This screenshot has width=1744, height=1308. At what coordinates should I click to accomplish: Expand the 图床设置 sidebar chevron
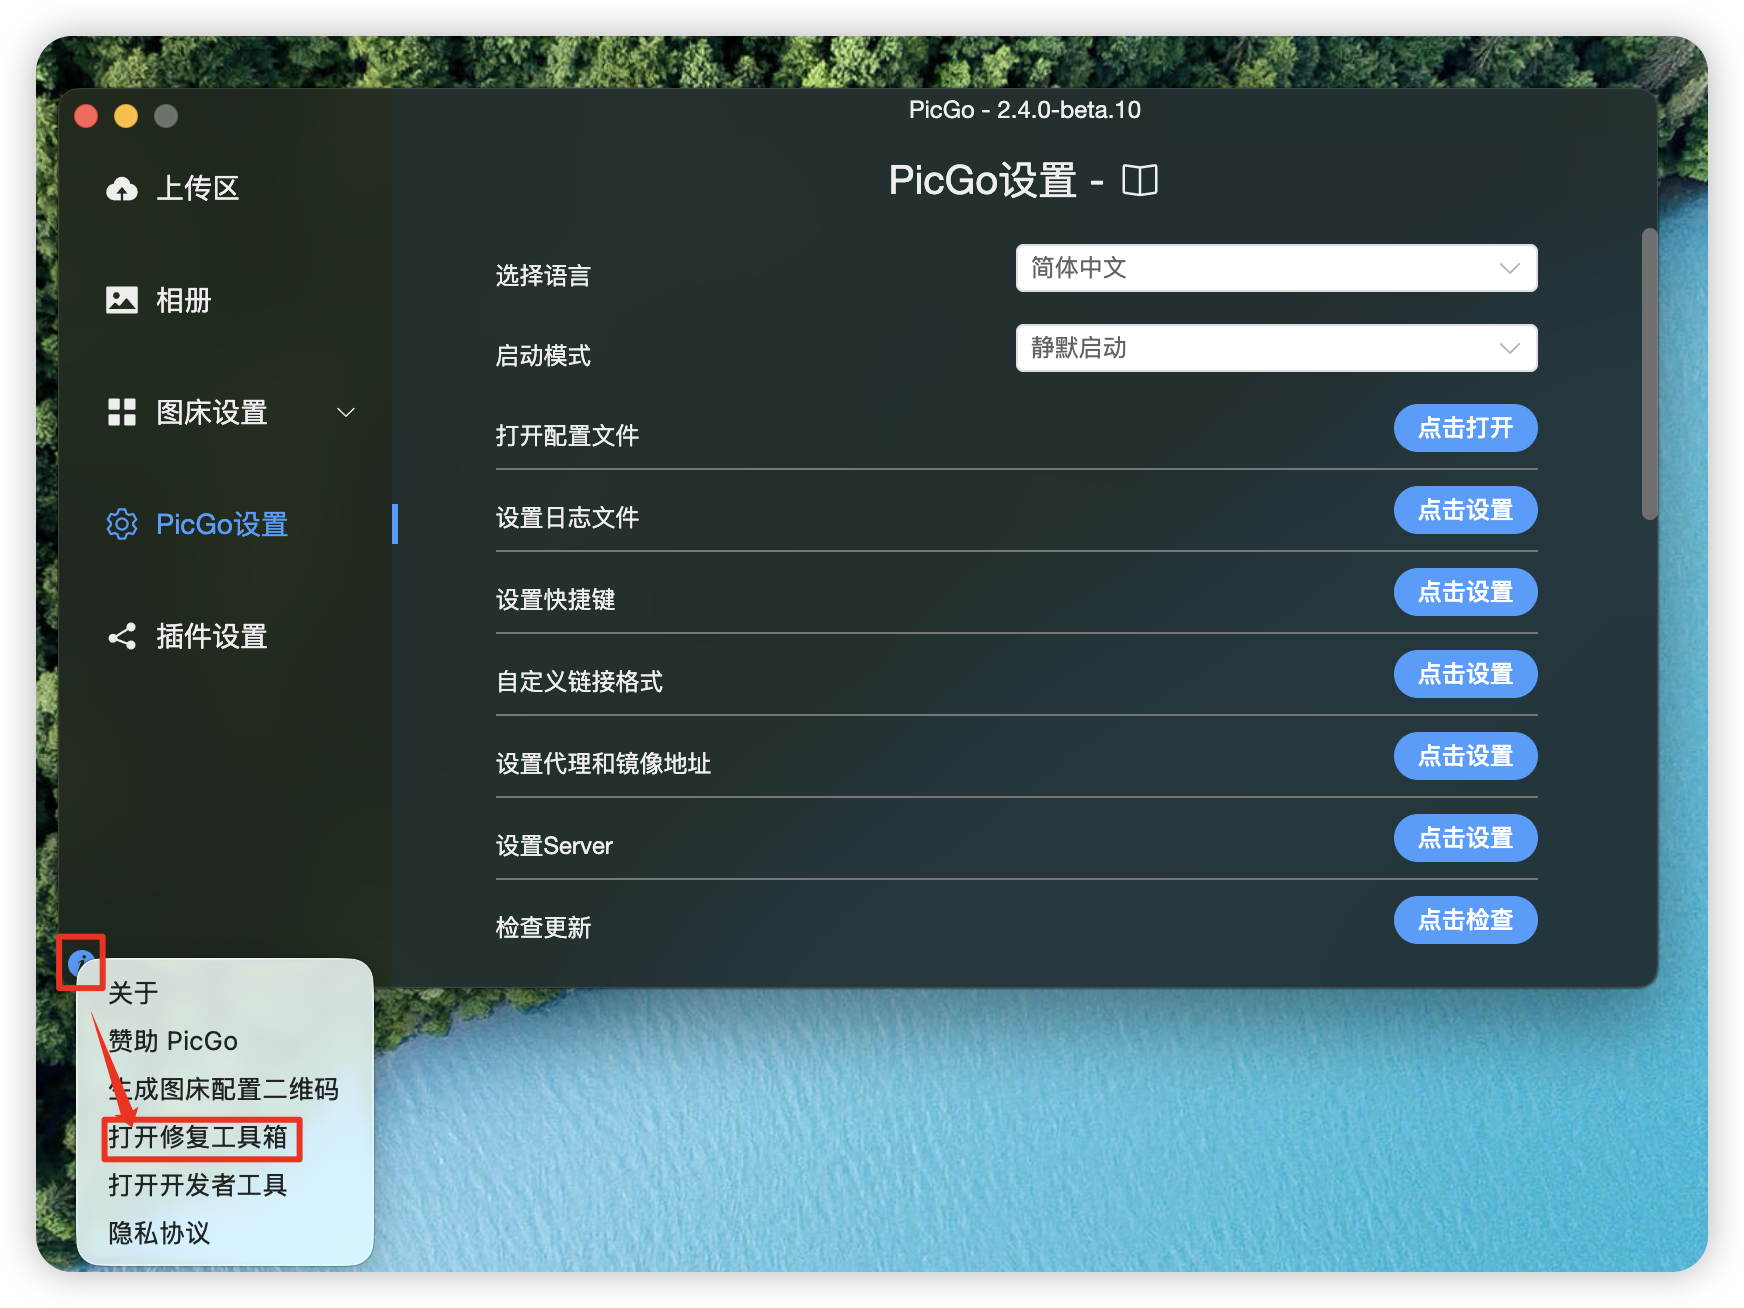[346, 412]
